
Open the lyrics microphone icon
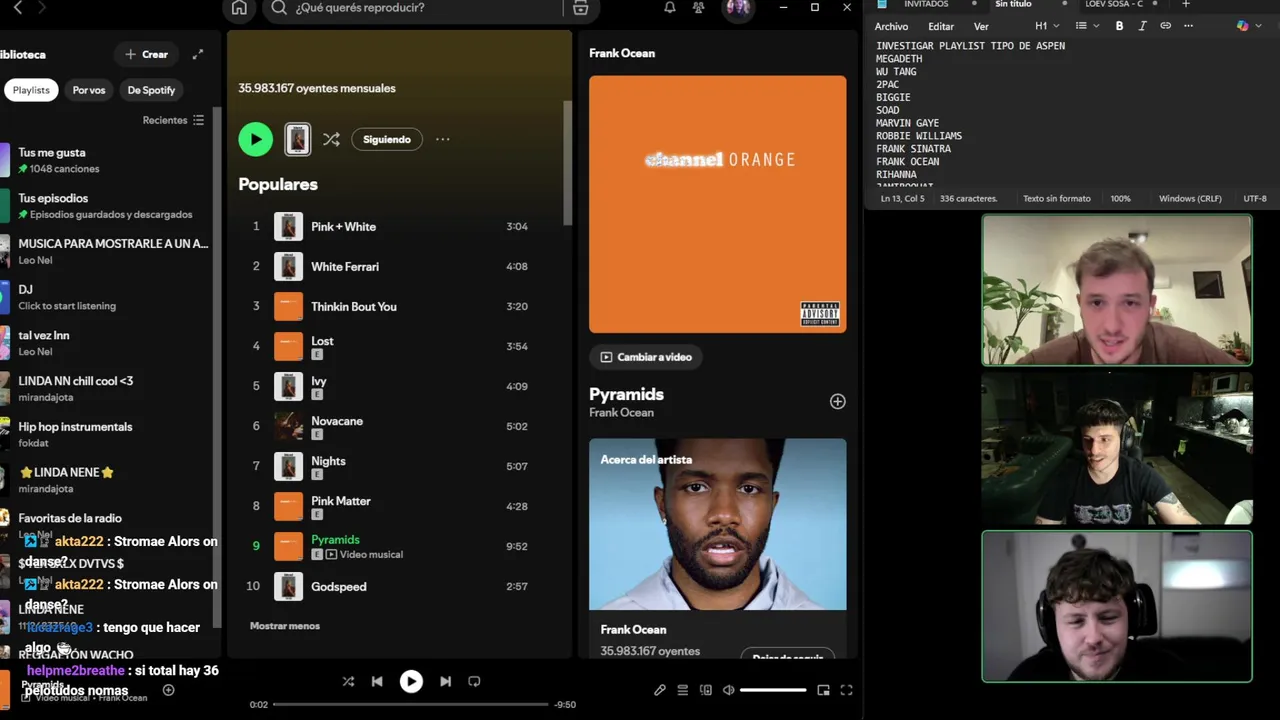point(660,690)
